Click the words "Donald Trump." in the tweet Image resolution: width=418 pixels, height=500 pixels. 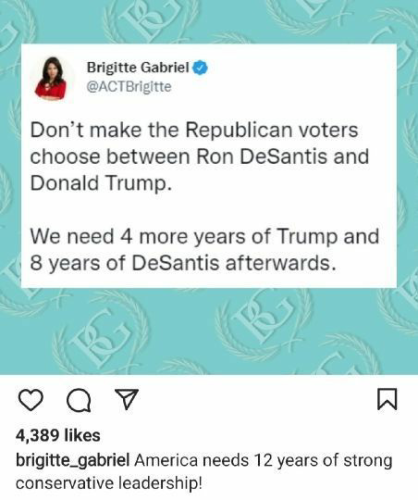pos(101,183)
